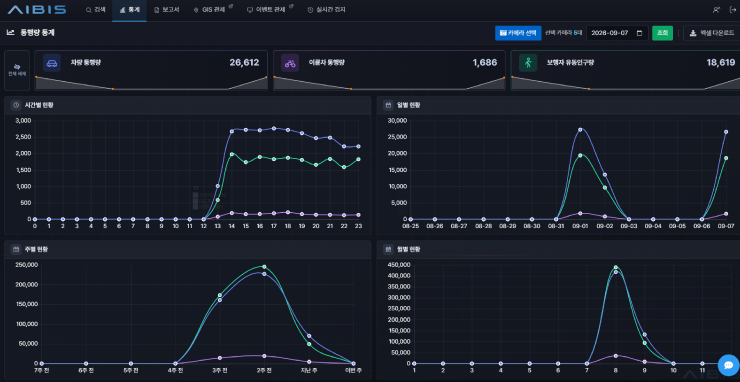Click the 3,000 axis label in hourly chart
Image resolution: width=740 pixels, height=382 pixels.
[23, 121]
